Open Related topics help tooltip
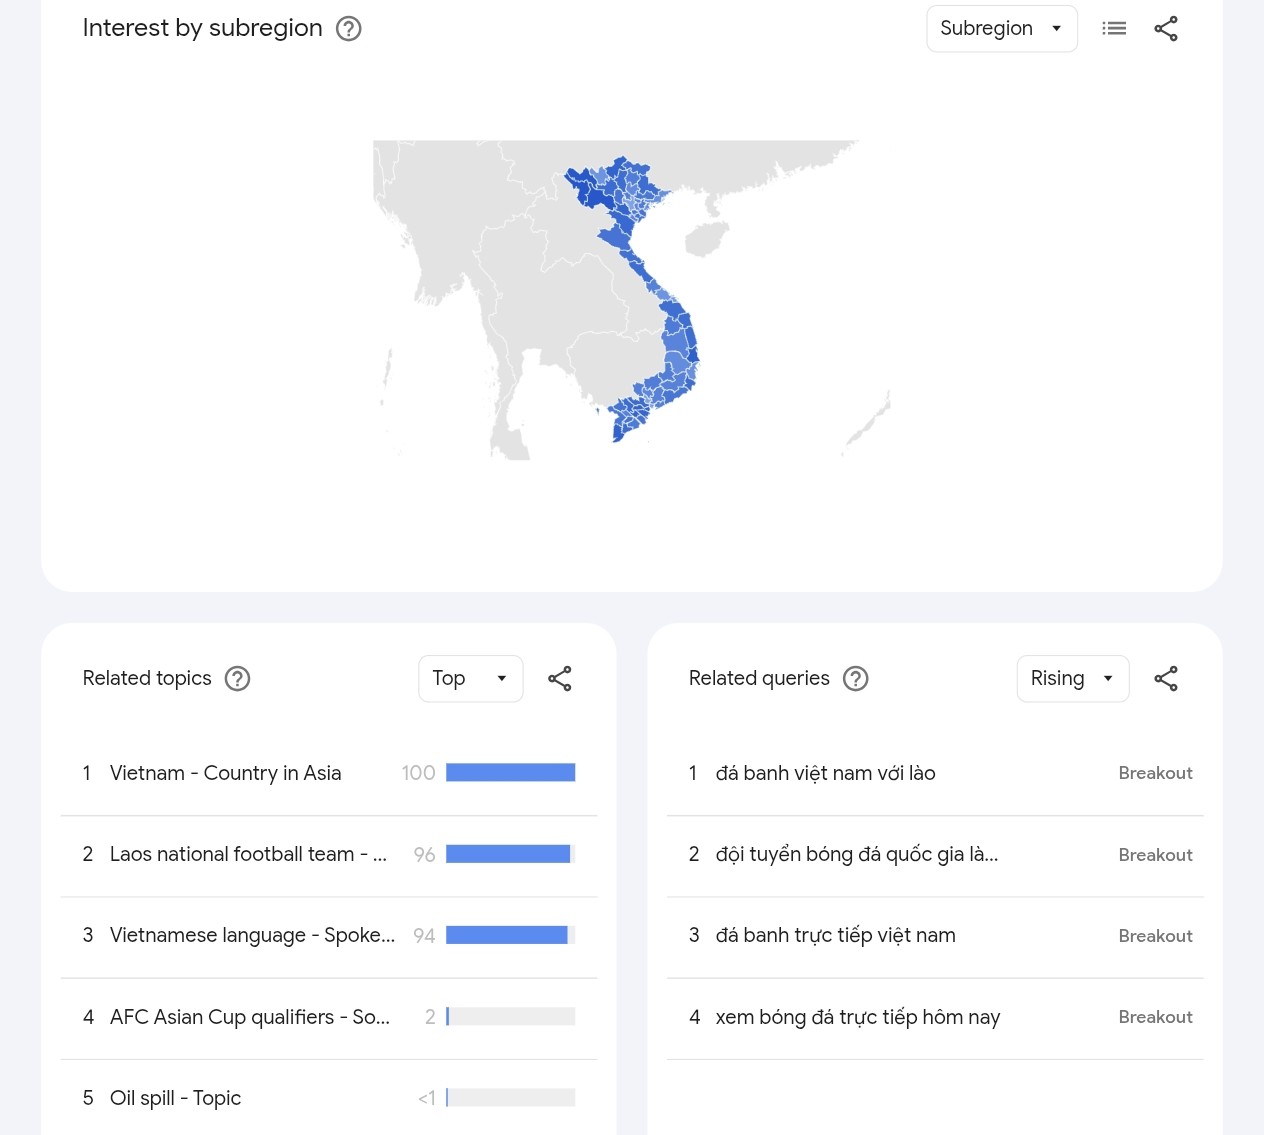Image resolution: width=1264 pixels, height=1135 pixels. click(237, 679)
